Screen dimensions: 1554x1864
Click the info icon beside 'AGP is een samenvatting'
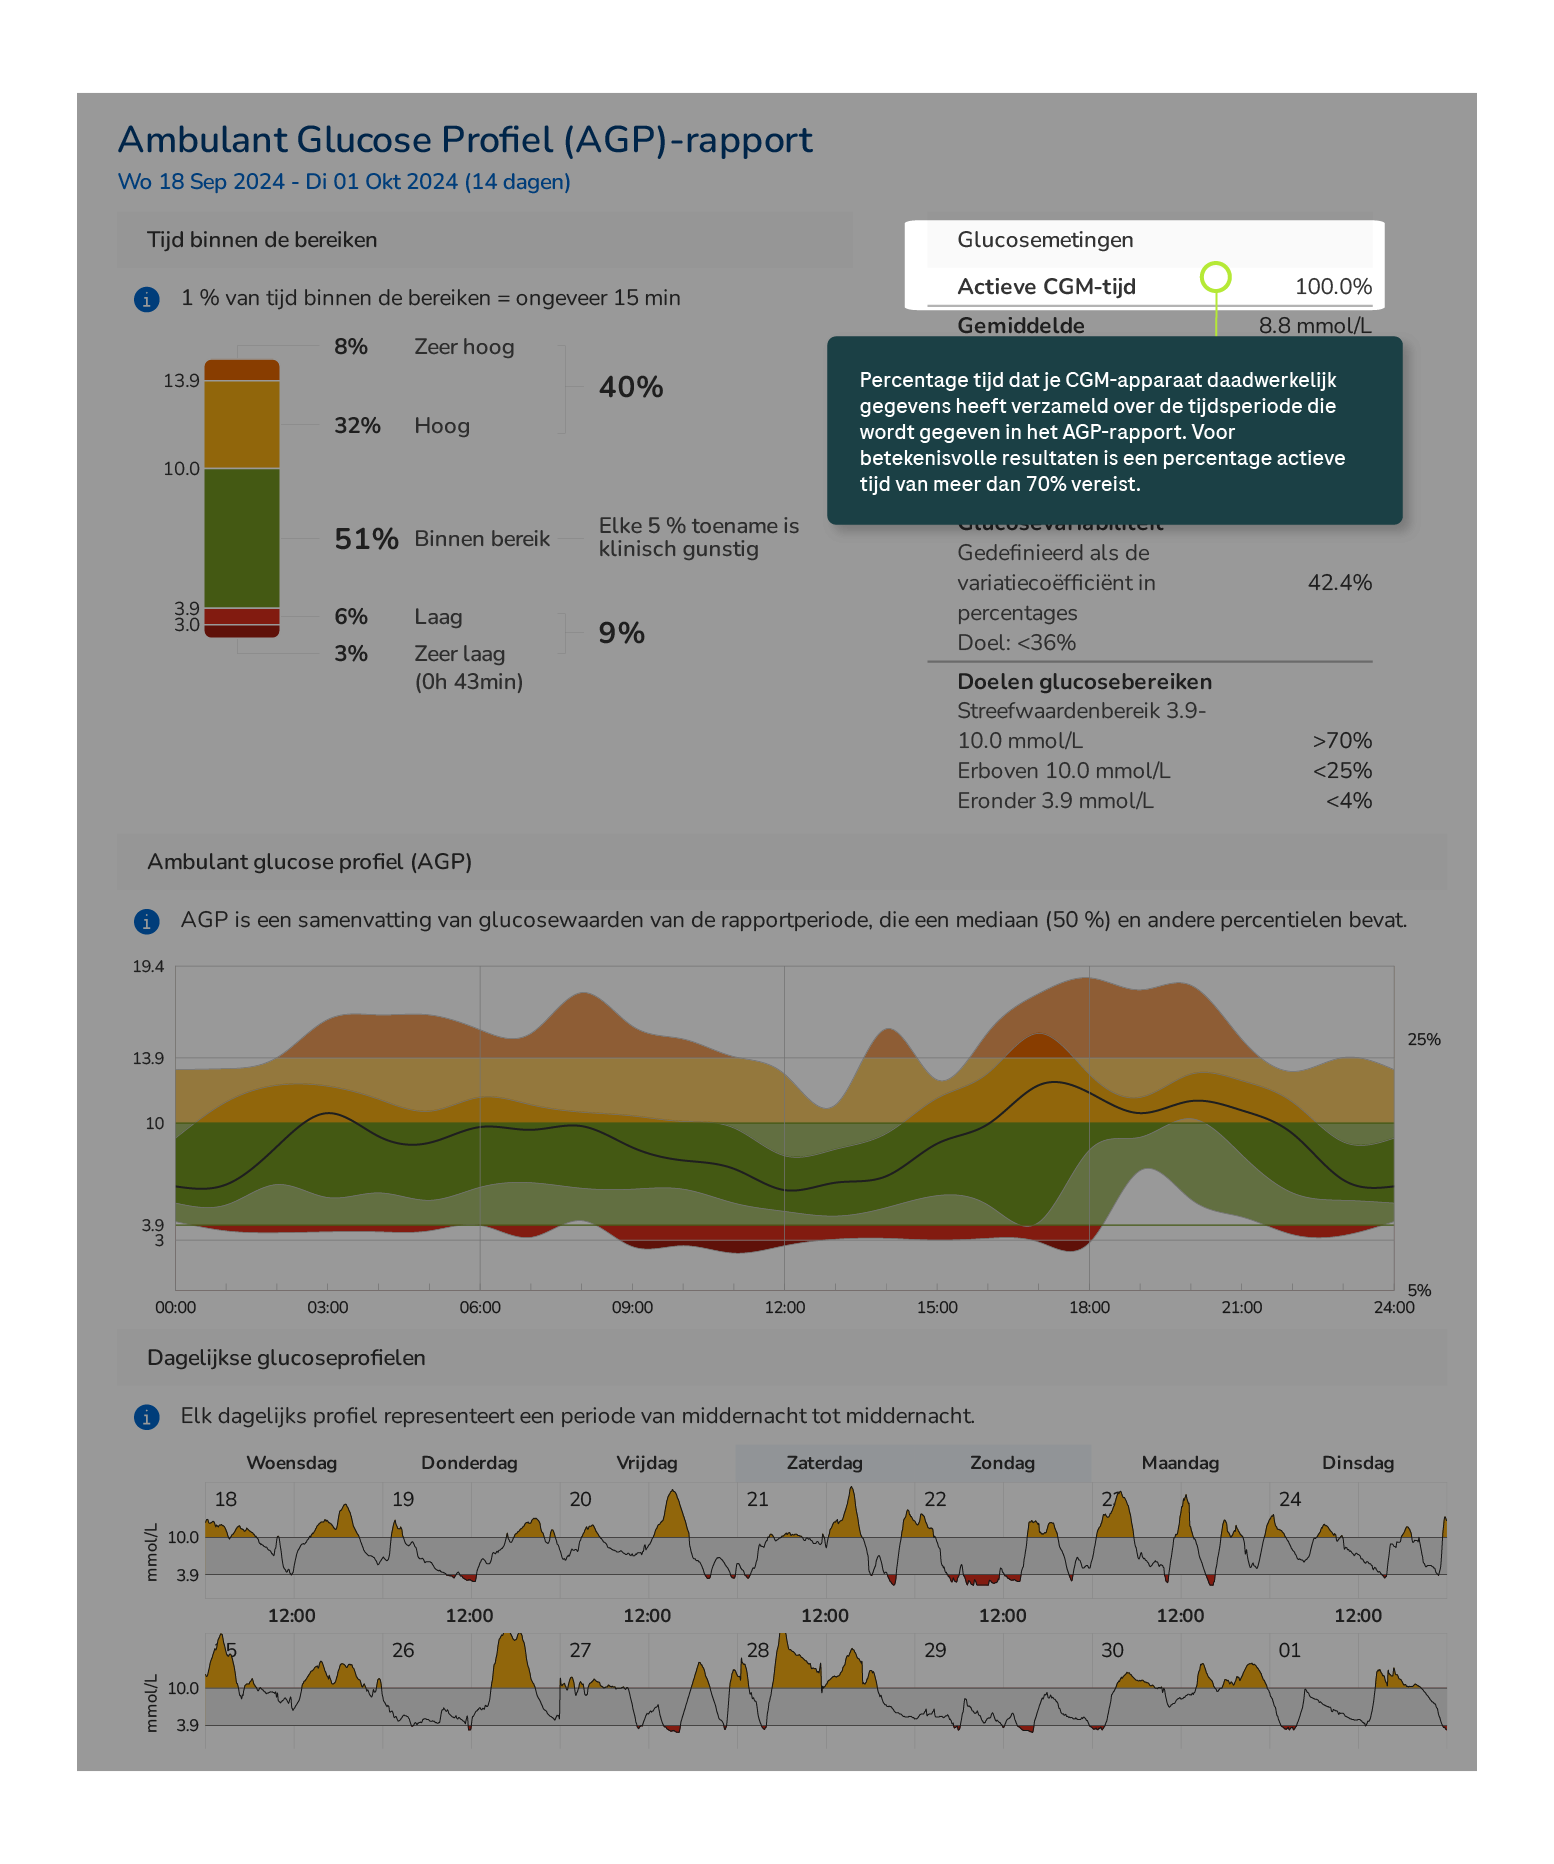[147, 921]
